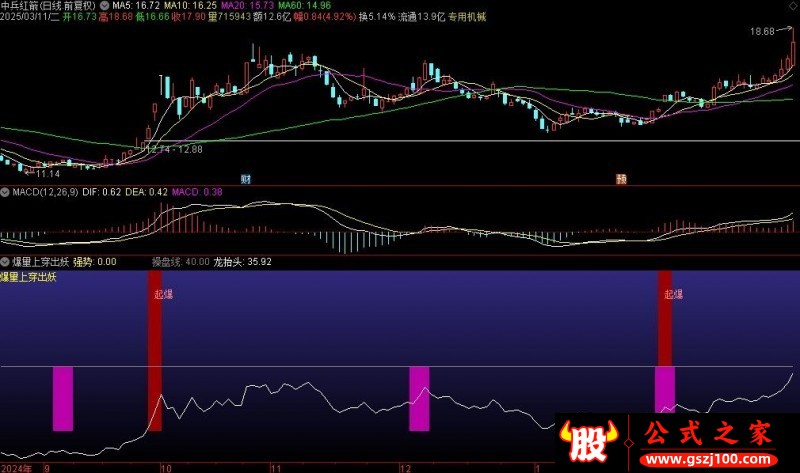Select the MA60: 14.96 label

point(305,6)
